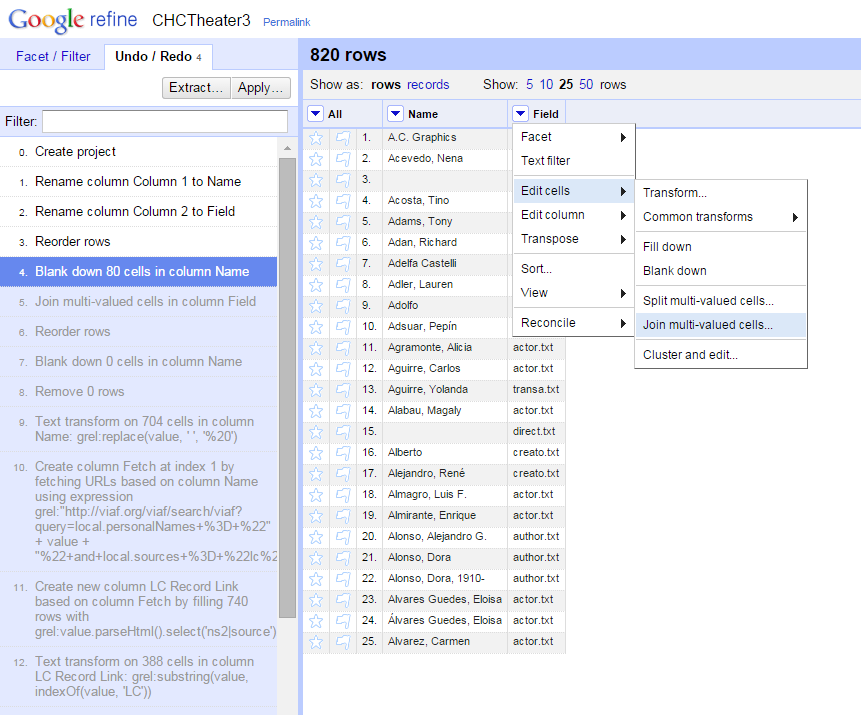Flag the Adams, Tony row

[x=343, y=222]
